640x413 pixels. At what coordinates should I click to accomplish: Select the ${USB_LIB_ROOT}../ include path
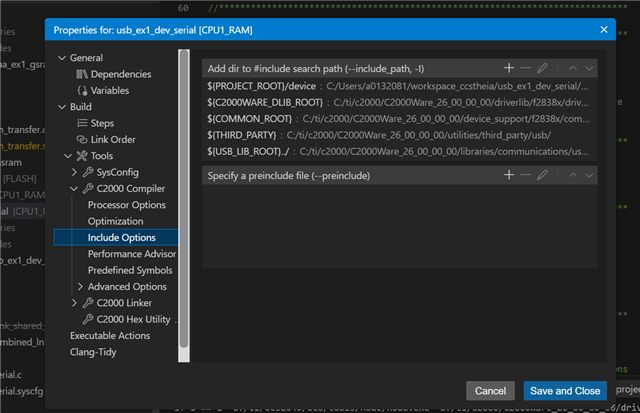[399, 151]
